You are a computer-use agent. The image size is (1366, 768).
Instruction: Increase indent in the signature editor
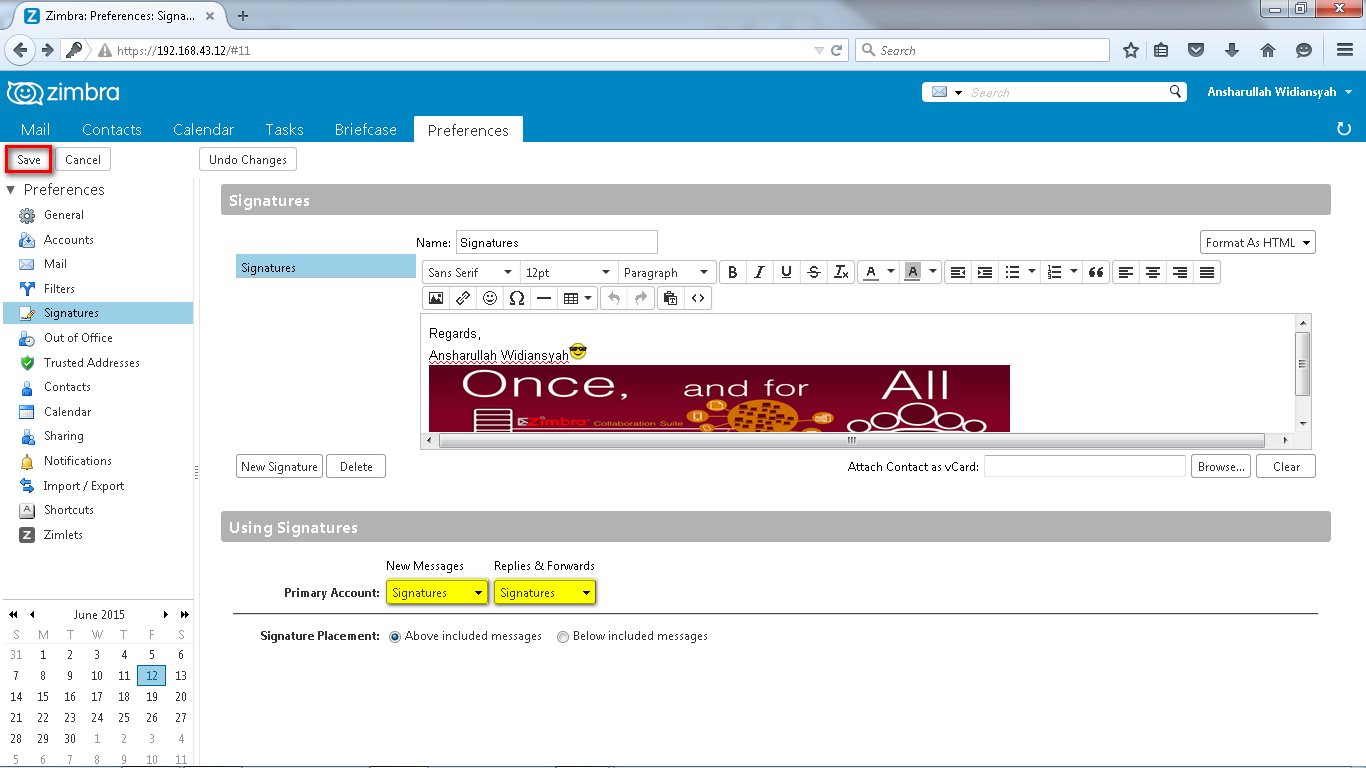coord(985,272)
